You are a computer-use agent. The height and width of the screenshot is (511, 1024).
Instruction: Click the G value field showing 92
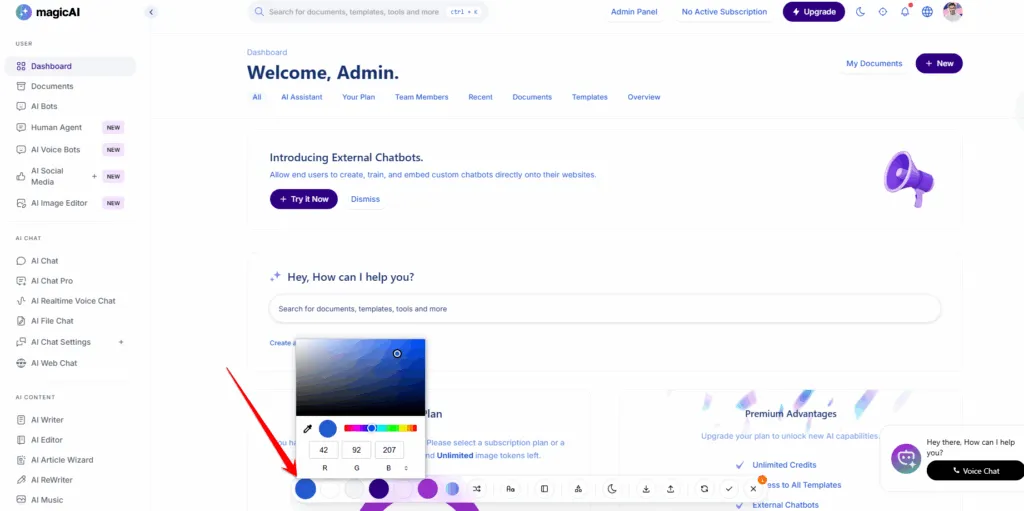pos(357,450)
